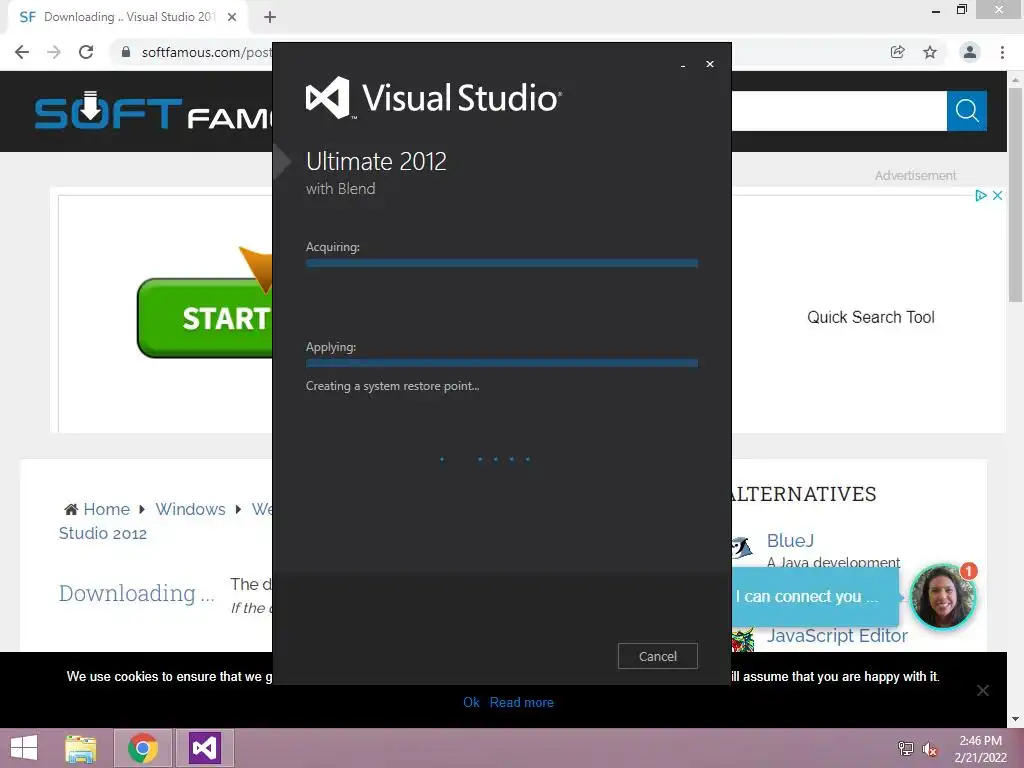Open the Windows breadcrumb link
Screen dimensions: 1024x768
tap(190, 509)
